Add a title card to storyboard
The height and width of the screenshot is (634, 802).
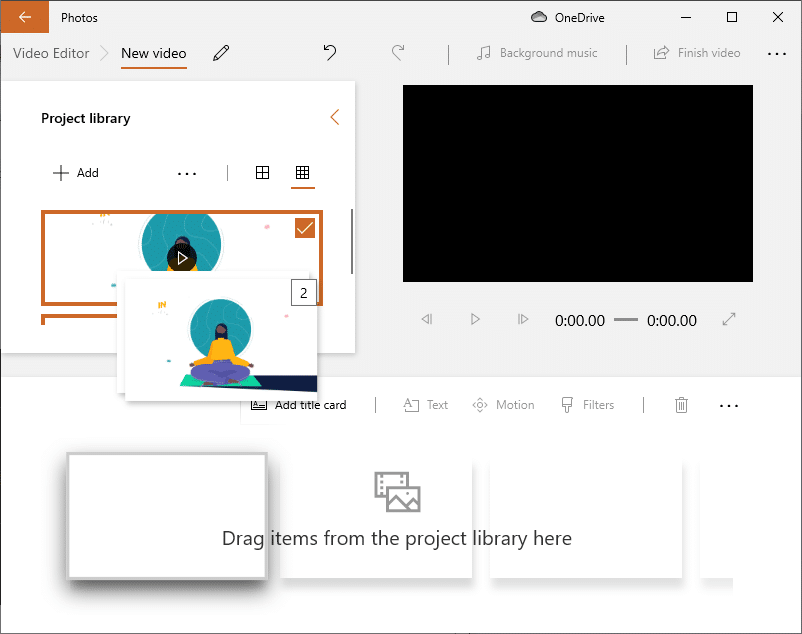coord(299,405)
